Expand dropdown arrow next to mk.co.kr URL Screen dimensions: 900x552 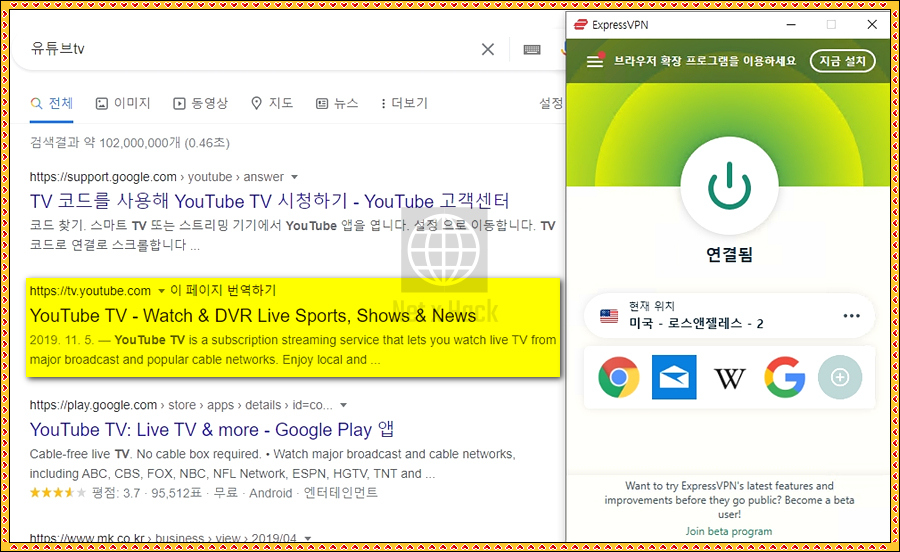click(308, 538)
